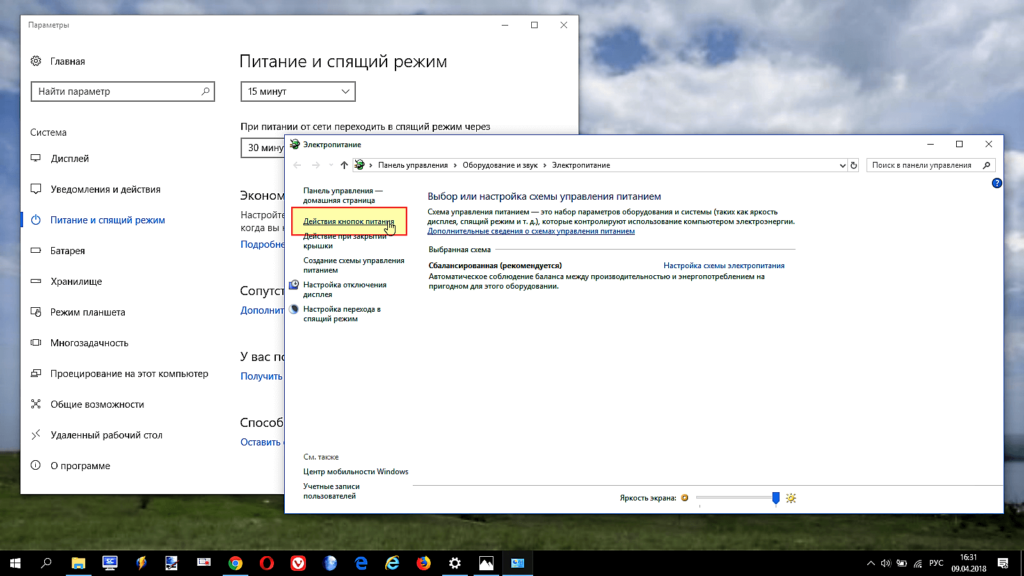Open Google Chrome from the taskbar
Image resolution: width=1024 pixels, height=576 pixels.
235,563
